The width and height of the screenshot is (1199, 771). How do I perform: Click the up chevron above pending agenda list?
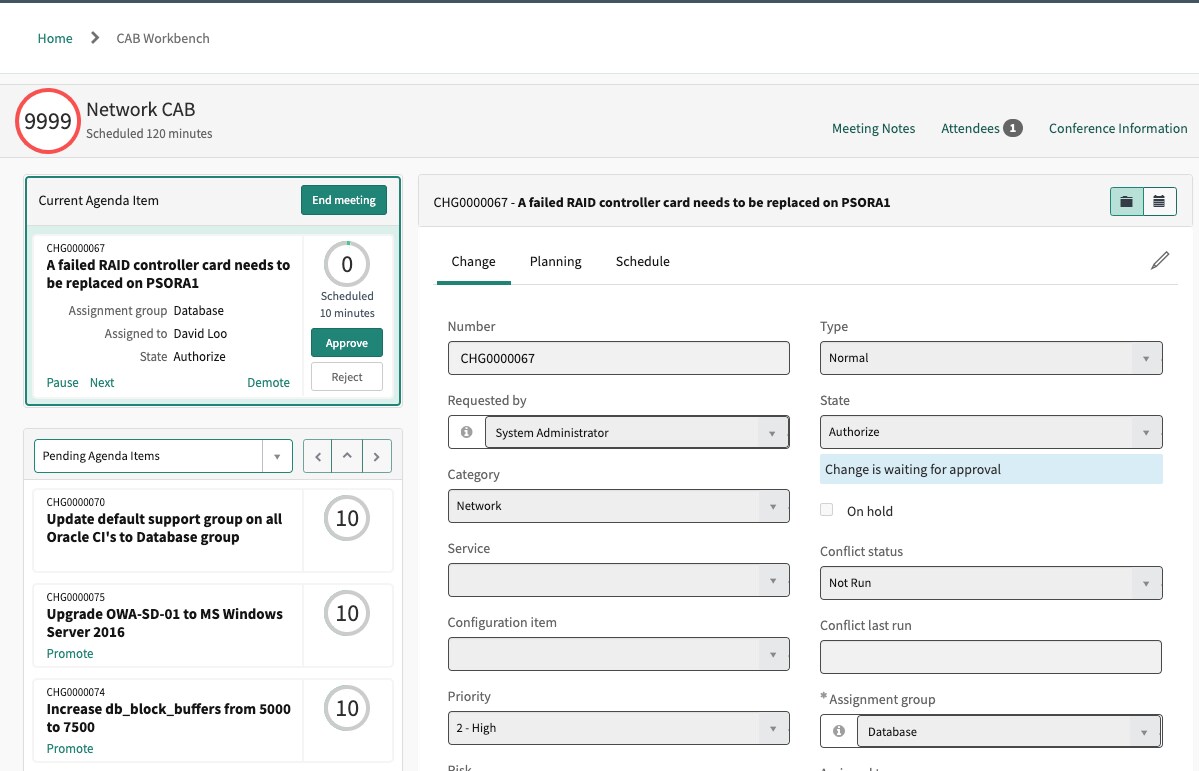tap(346, 456)
